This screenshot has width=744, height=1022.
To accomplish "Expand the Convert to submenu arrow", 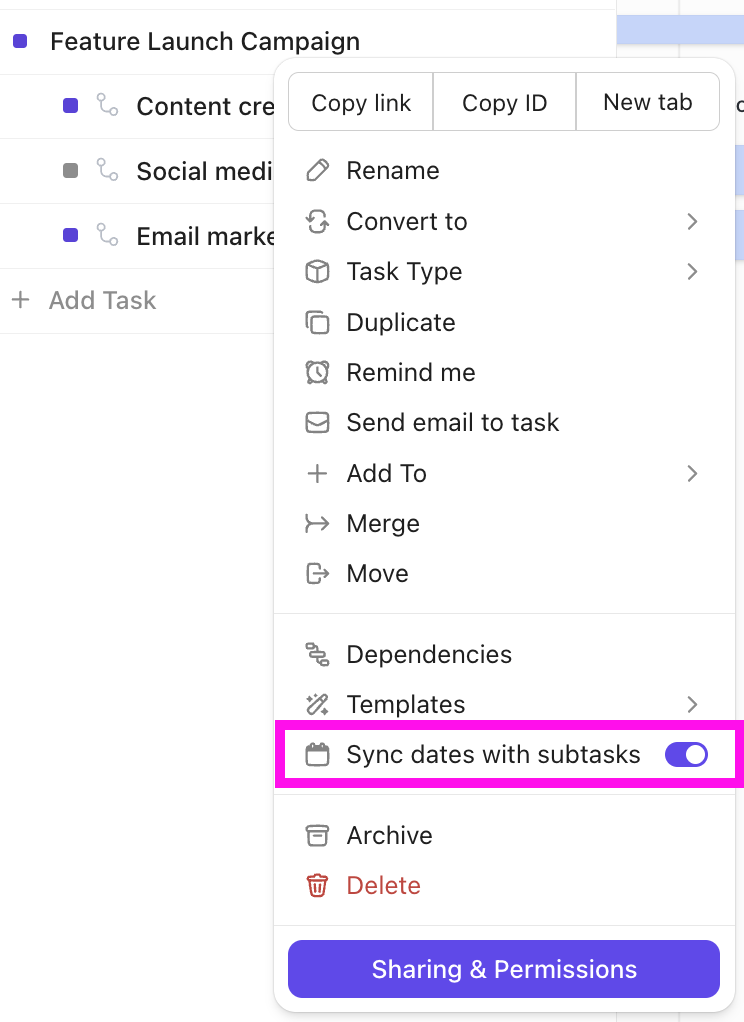I will point(692,222).
